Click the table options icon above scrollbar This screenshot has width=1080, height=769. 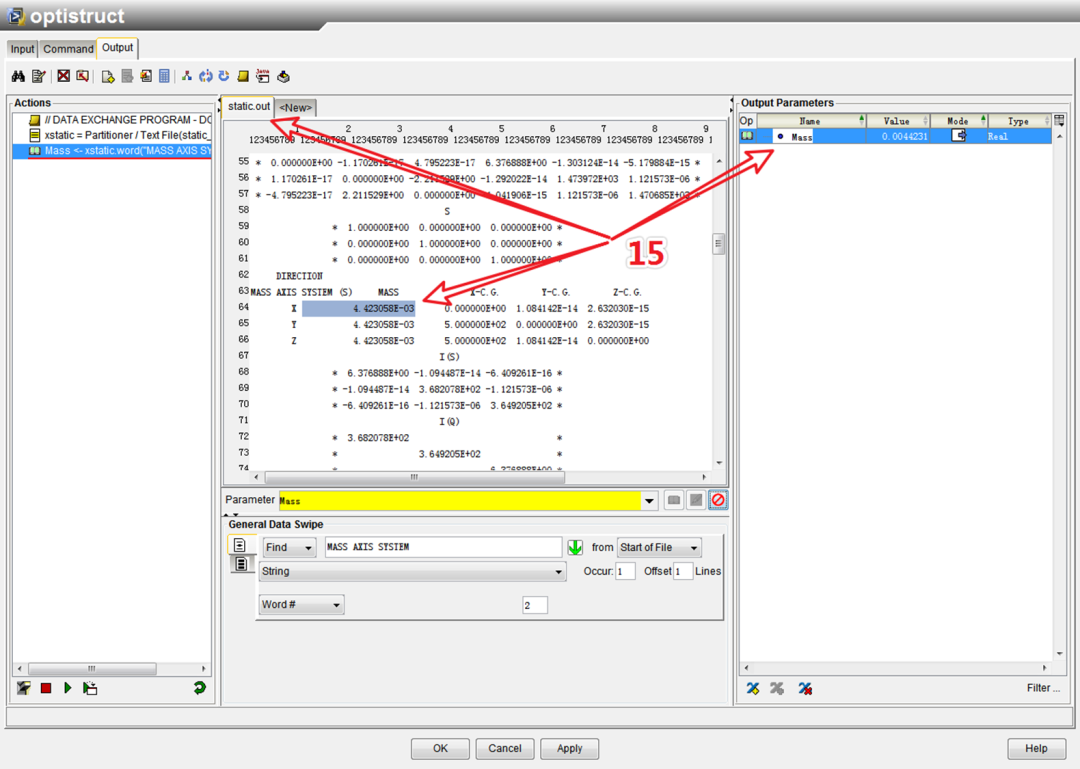click(1059, 121)
